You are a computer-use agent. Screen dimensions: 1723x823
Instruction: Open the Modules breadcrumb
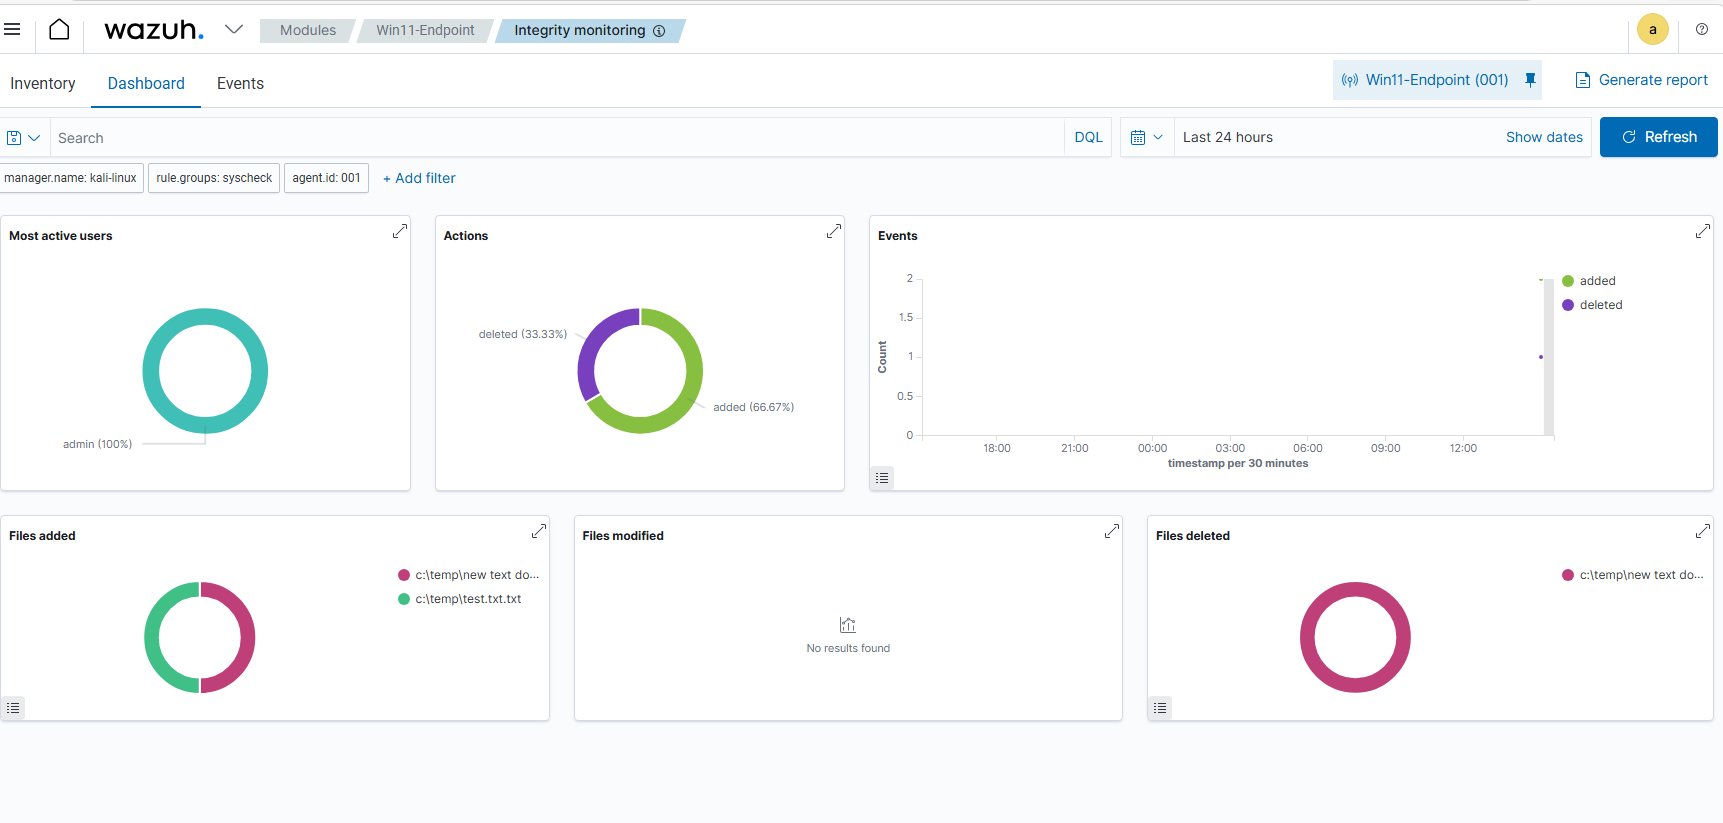coord(307,31)
